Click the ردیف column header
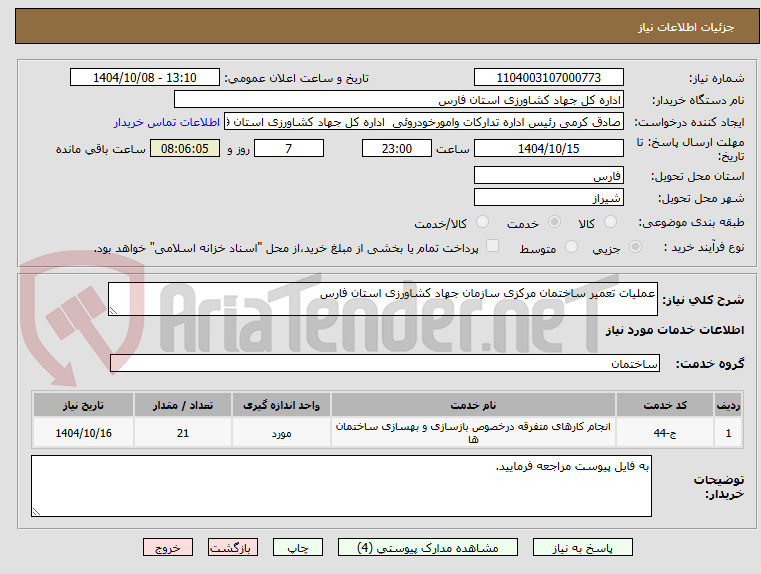Viewport: 761px width, 574px height. coord(728,405)
